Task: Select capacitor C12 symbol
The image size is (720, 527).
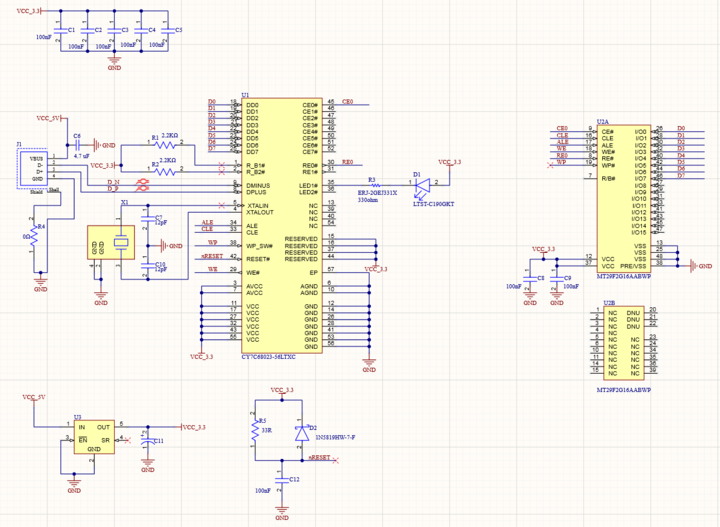Action: pos(282,481)
